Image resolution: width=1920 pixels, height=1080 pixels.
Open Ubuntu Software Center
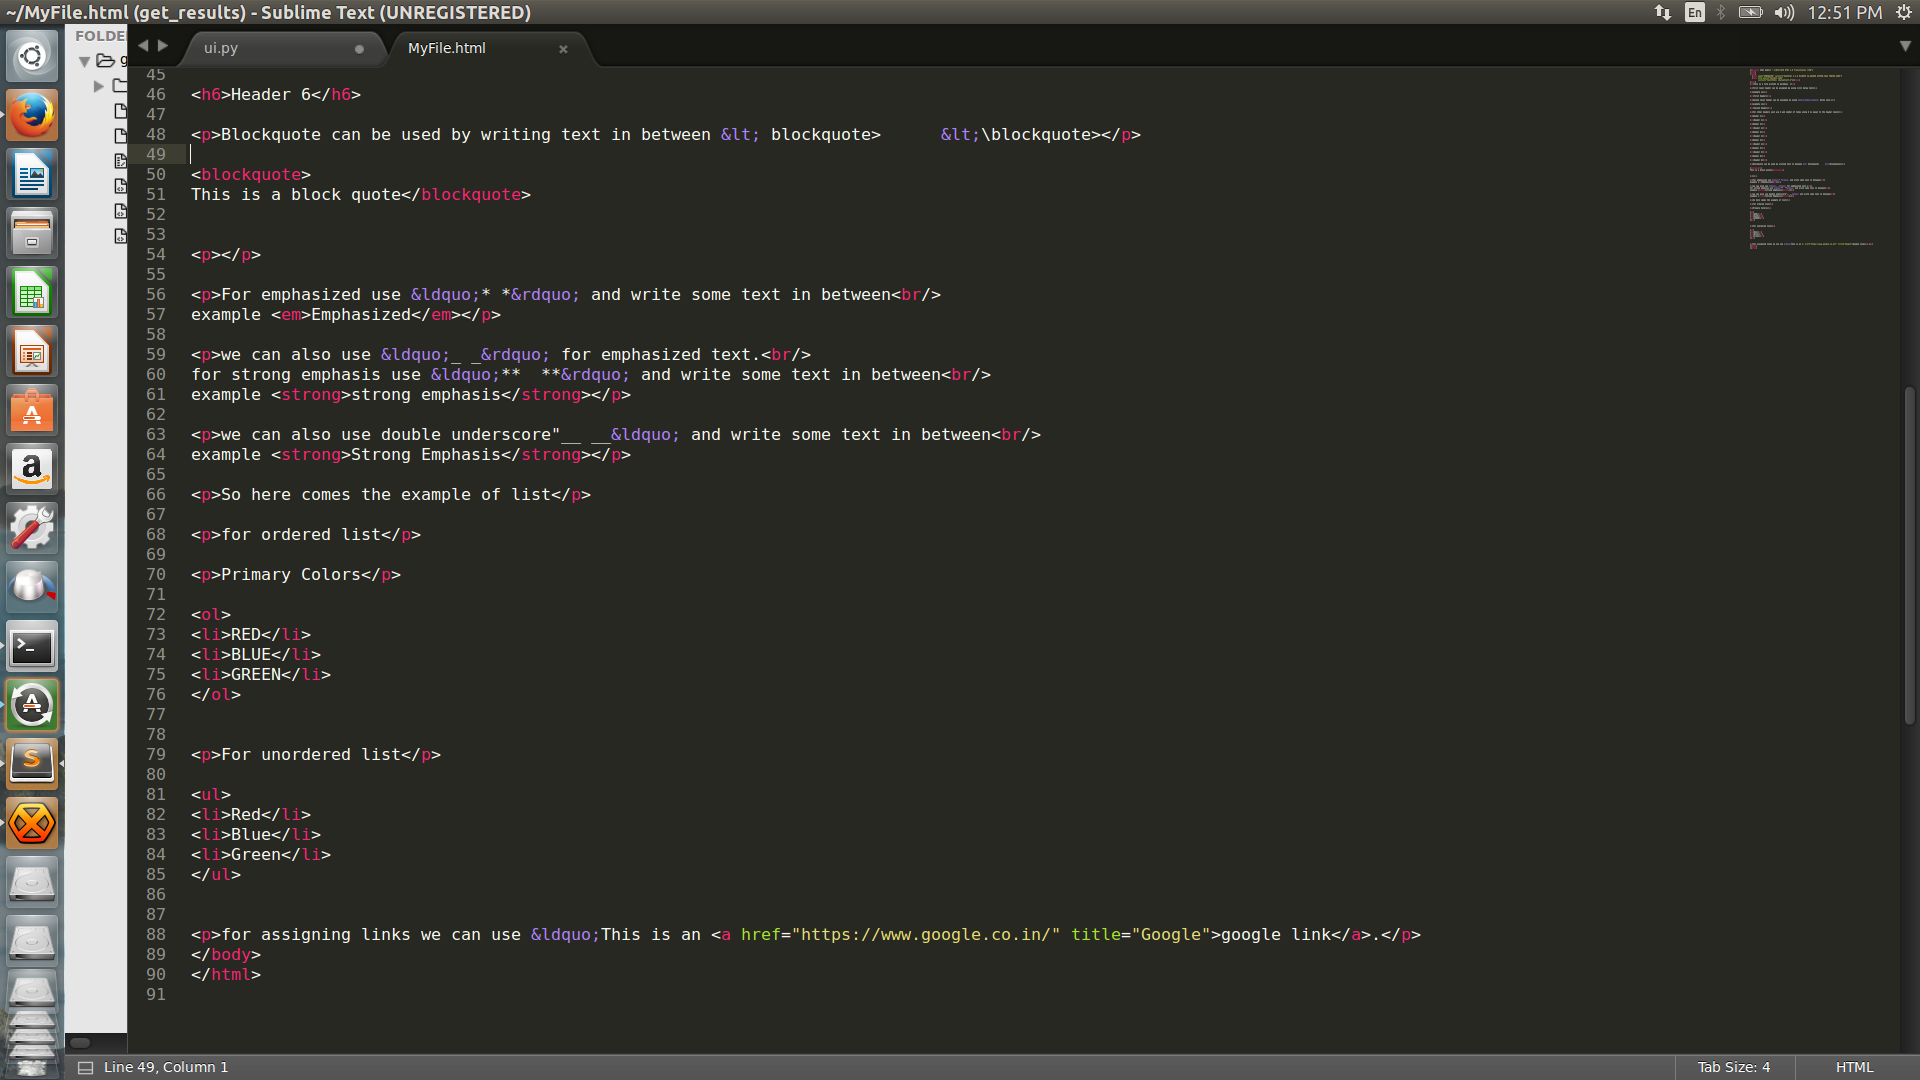pos(32,411)
